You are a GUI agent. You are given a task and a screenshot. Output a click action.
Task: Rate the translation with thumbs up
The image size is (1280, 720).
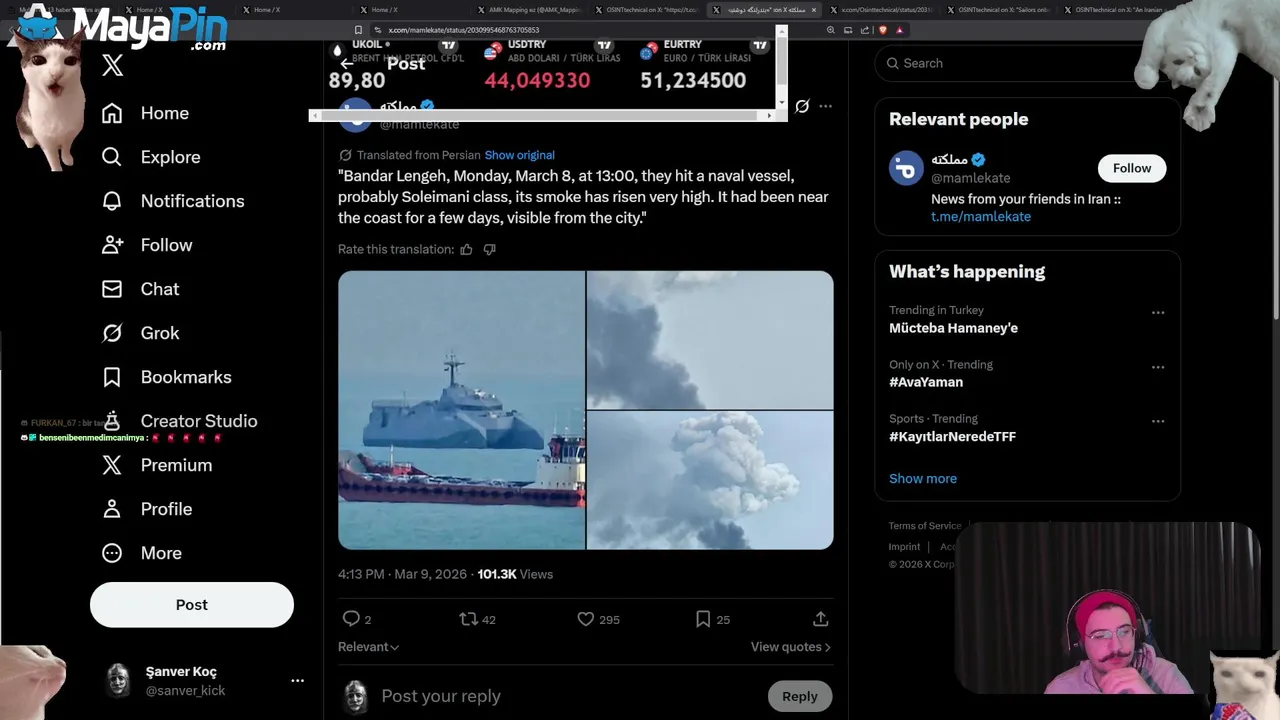click(x=466, y=249)
